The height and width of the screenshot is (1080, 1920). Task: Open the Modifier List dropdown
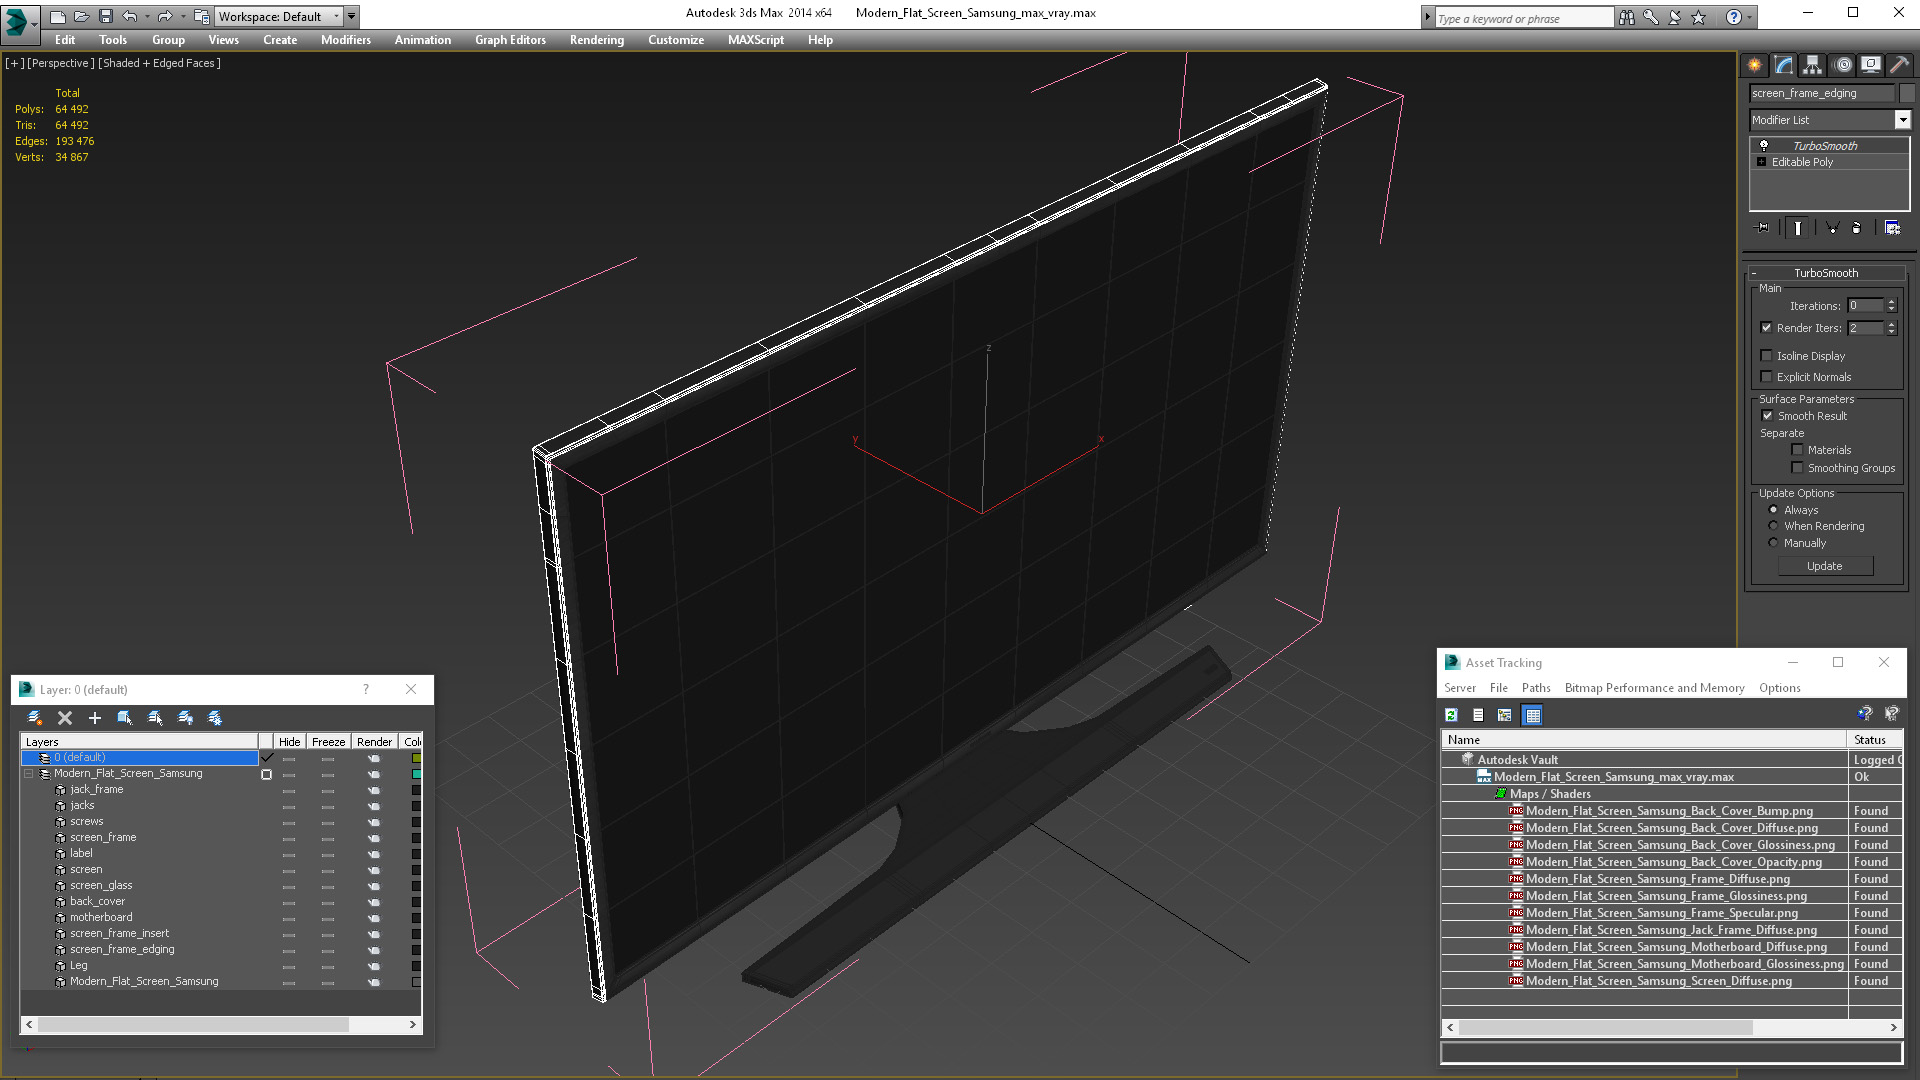(1902, 120)
